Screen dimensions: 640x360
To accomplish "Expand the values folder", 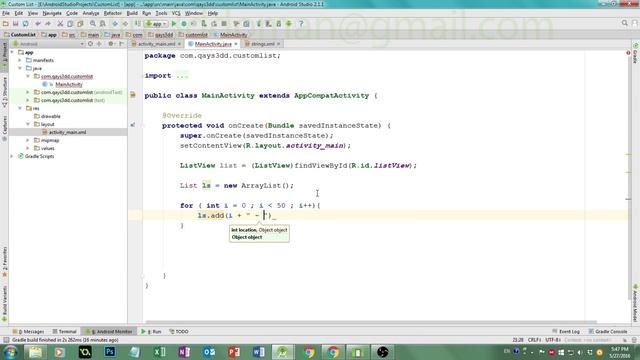I will [28, 148].
